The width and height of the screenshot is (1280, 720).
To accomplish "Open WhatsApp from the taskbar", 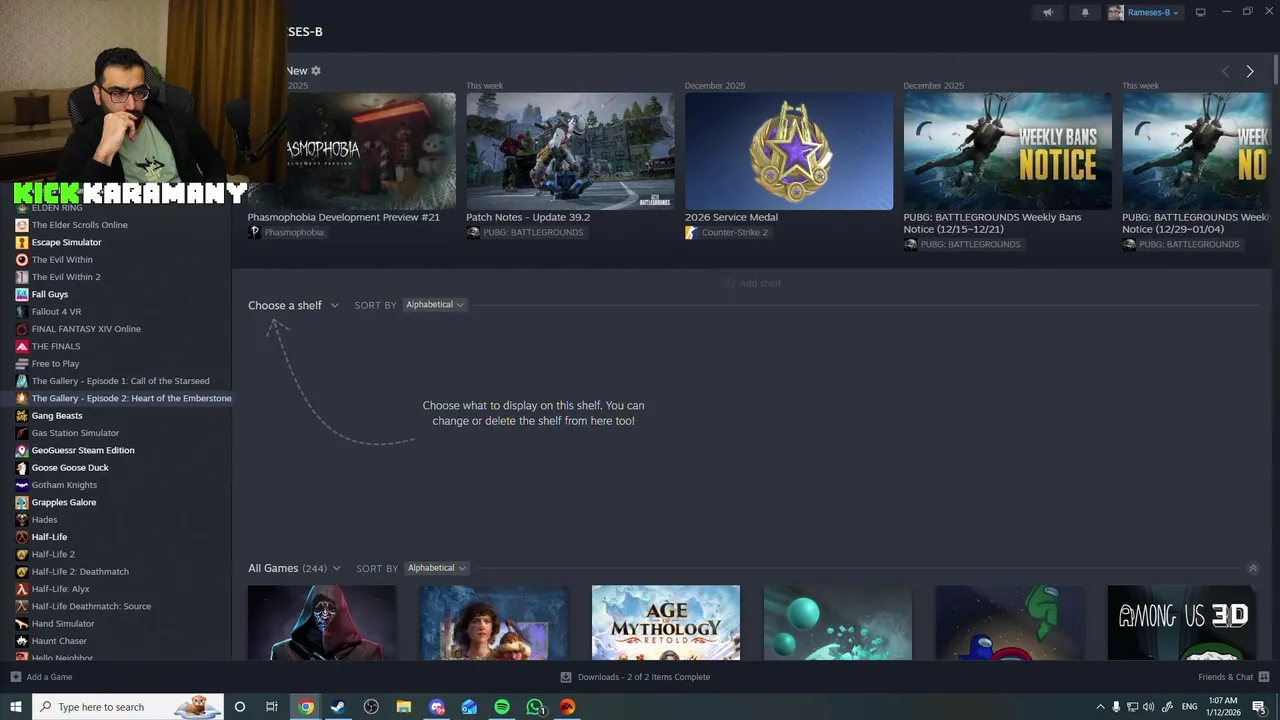I will 535,707.
